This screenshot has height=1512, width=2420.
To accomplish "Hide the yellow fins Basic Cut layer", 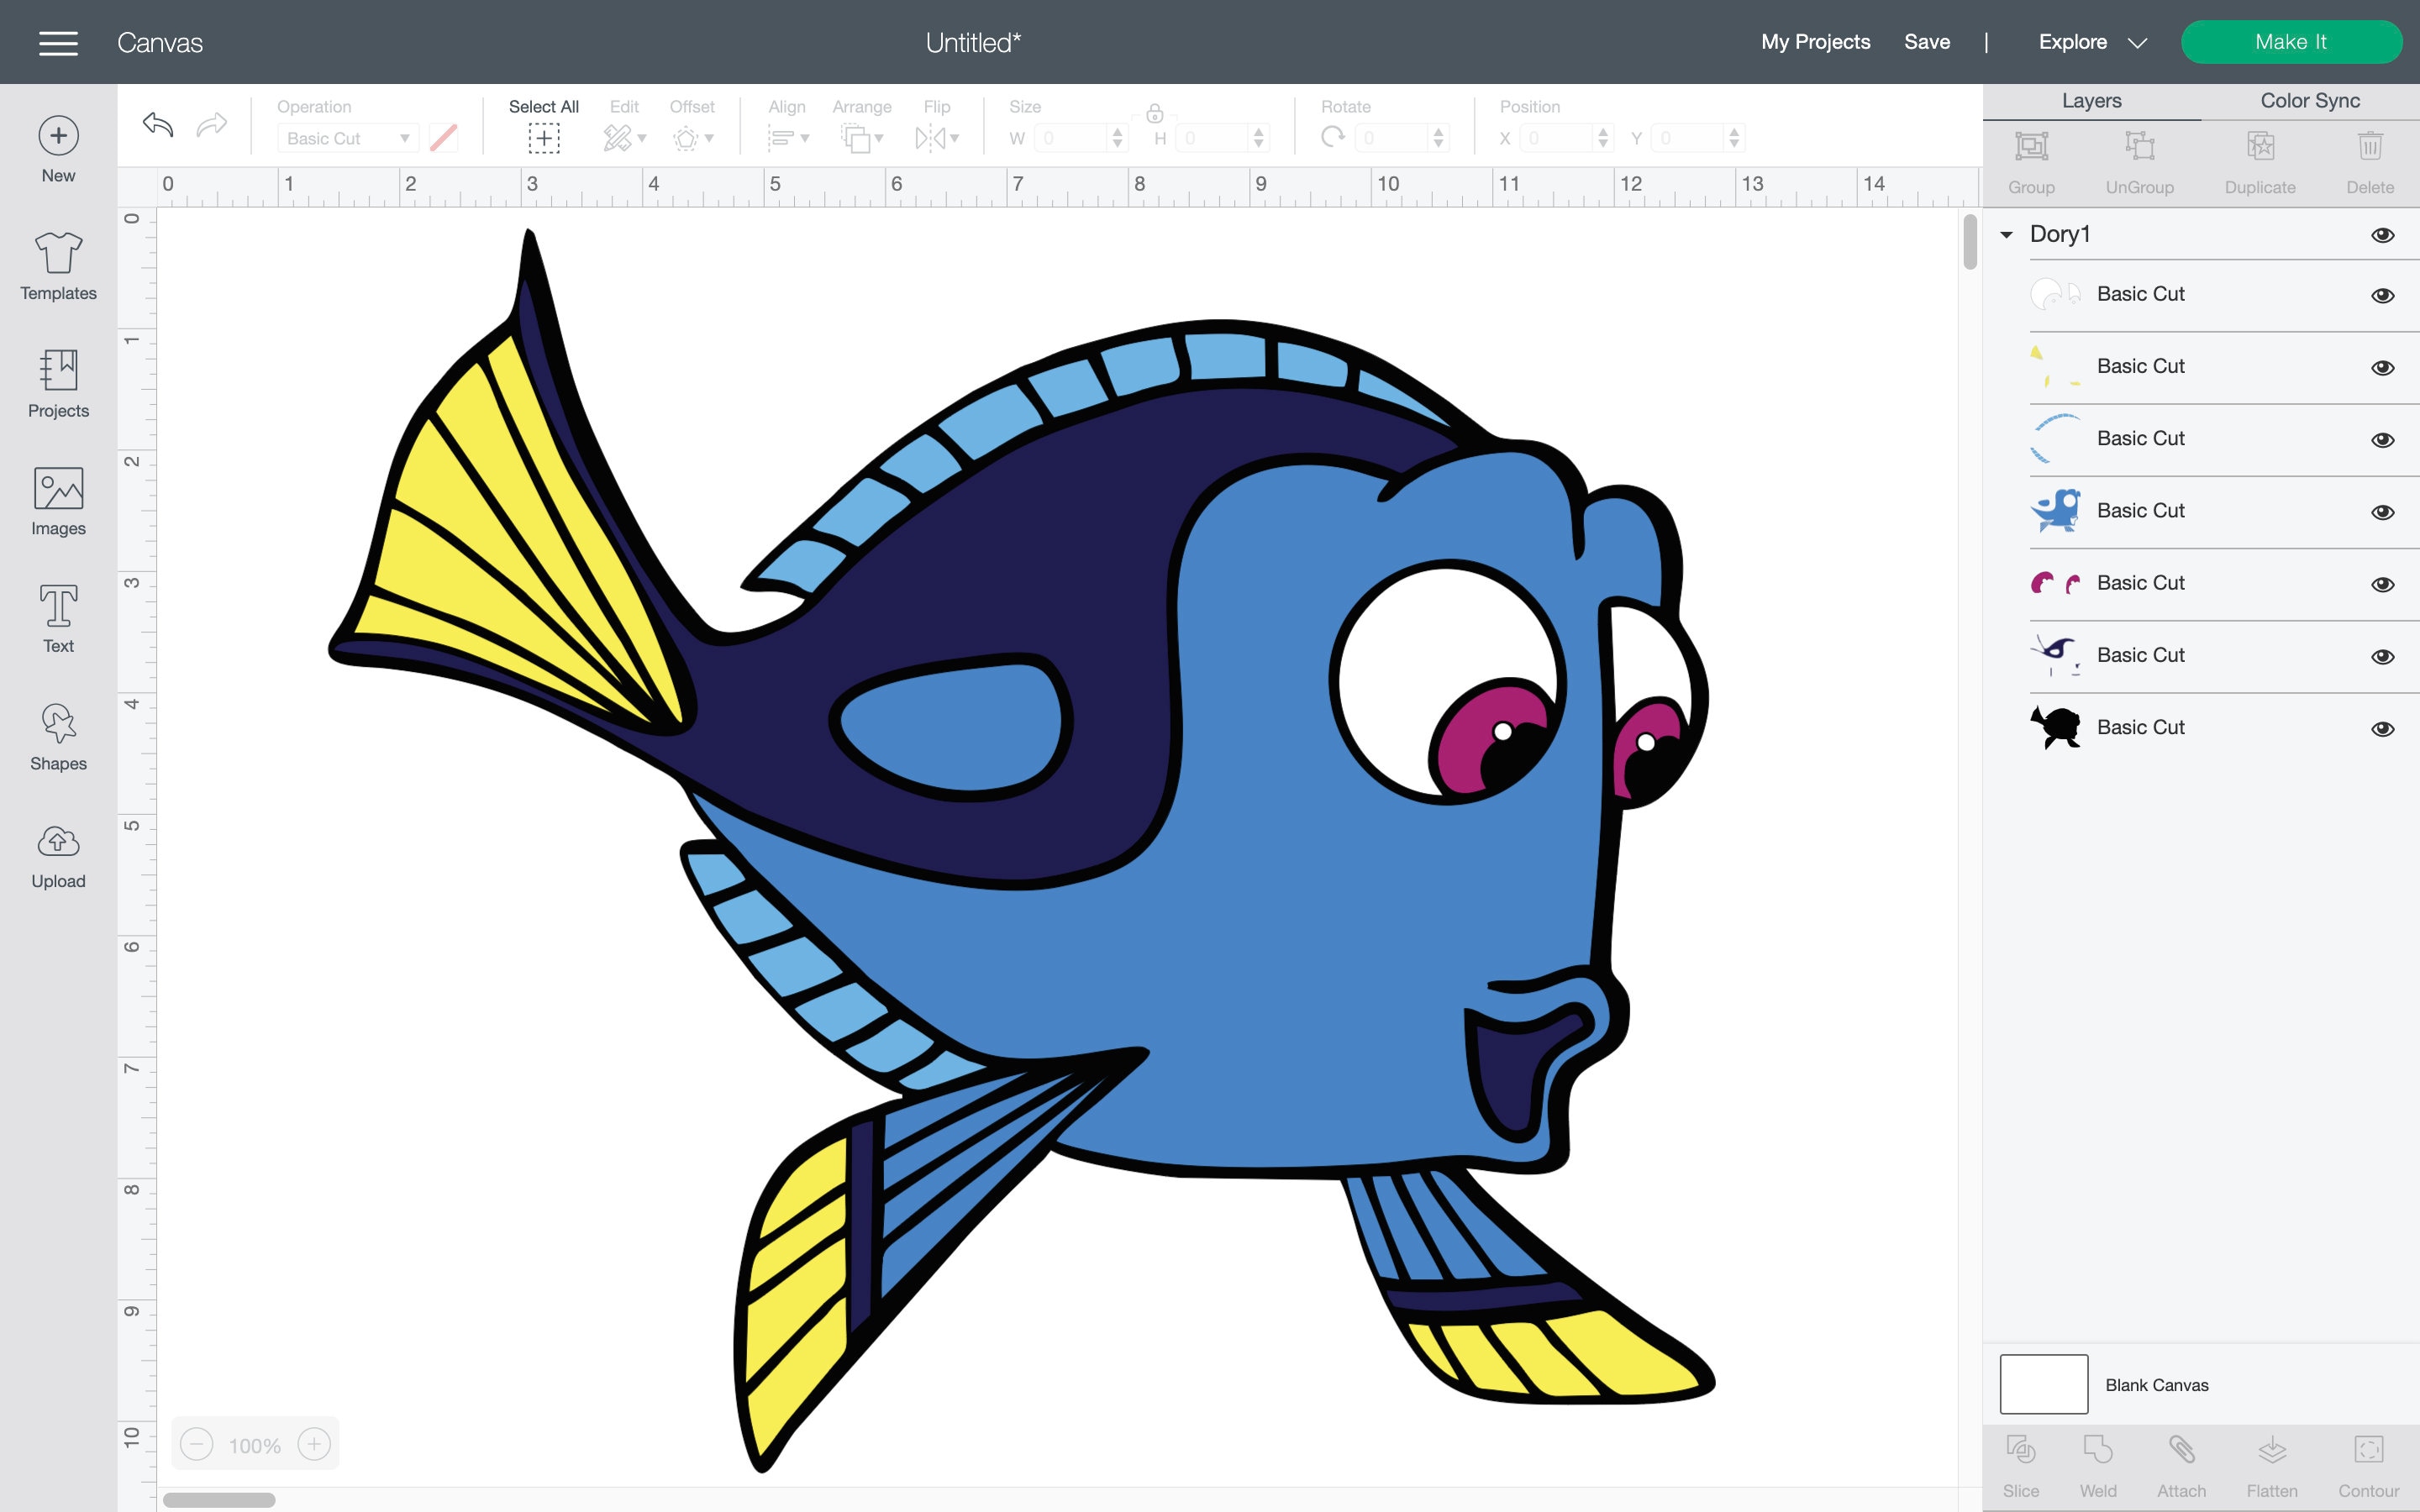I will tap(2382, 368).
